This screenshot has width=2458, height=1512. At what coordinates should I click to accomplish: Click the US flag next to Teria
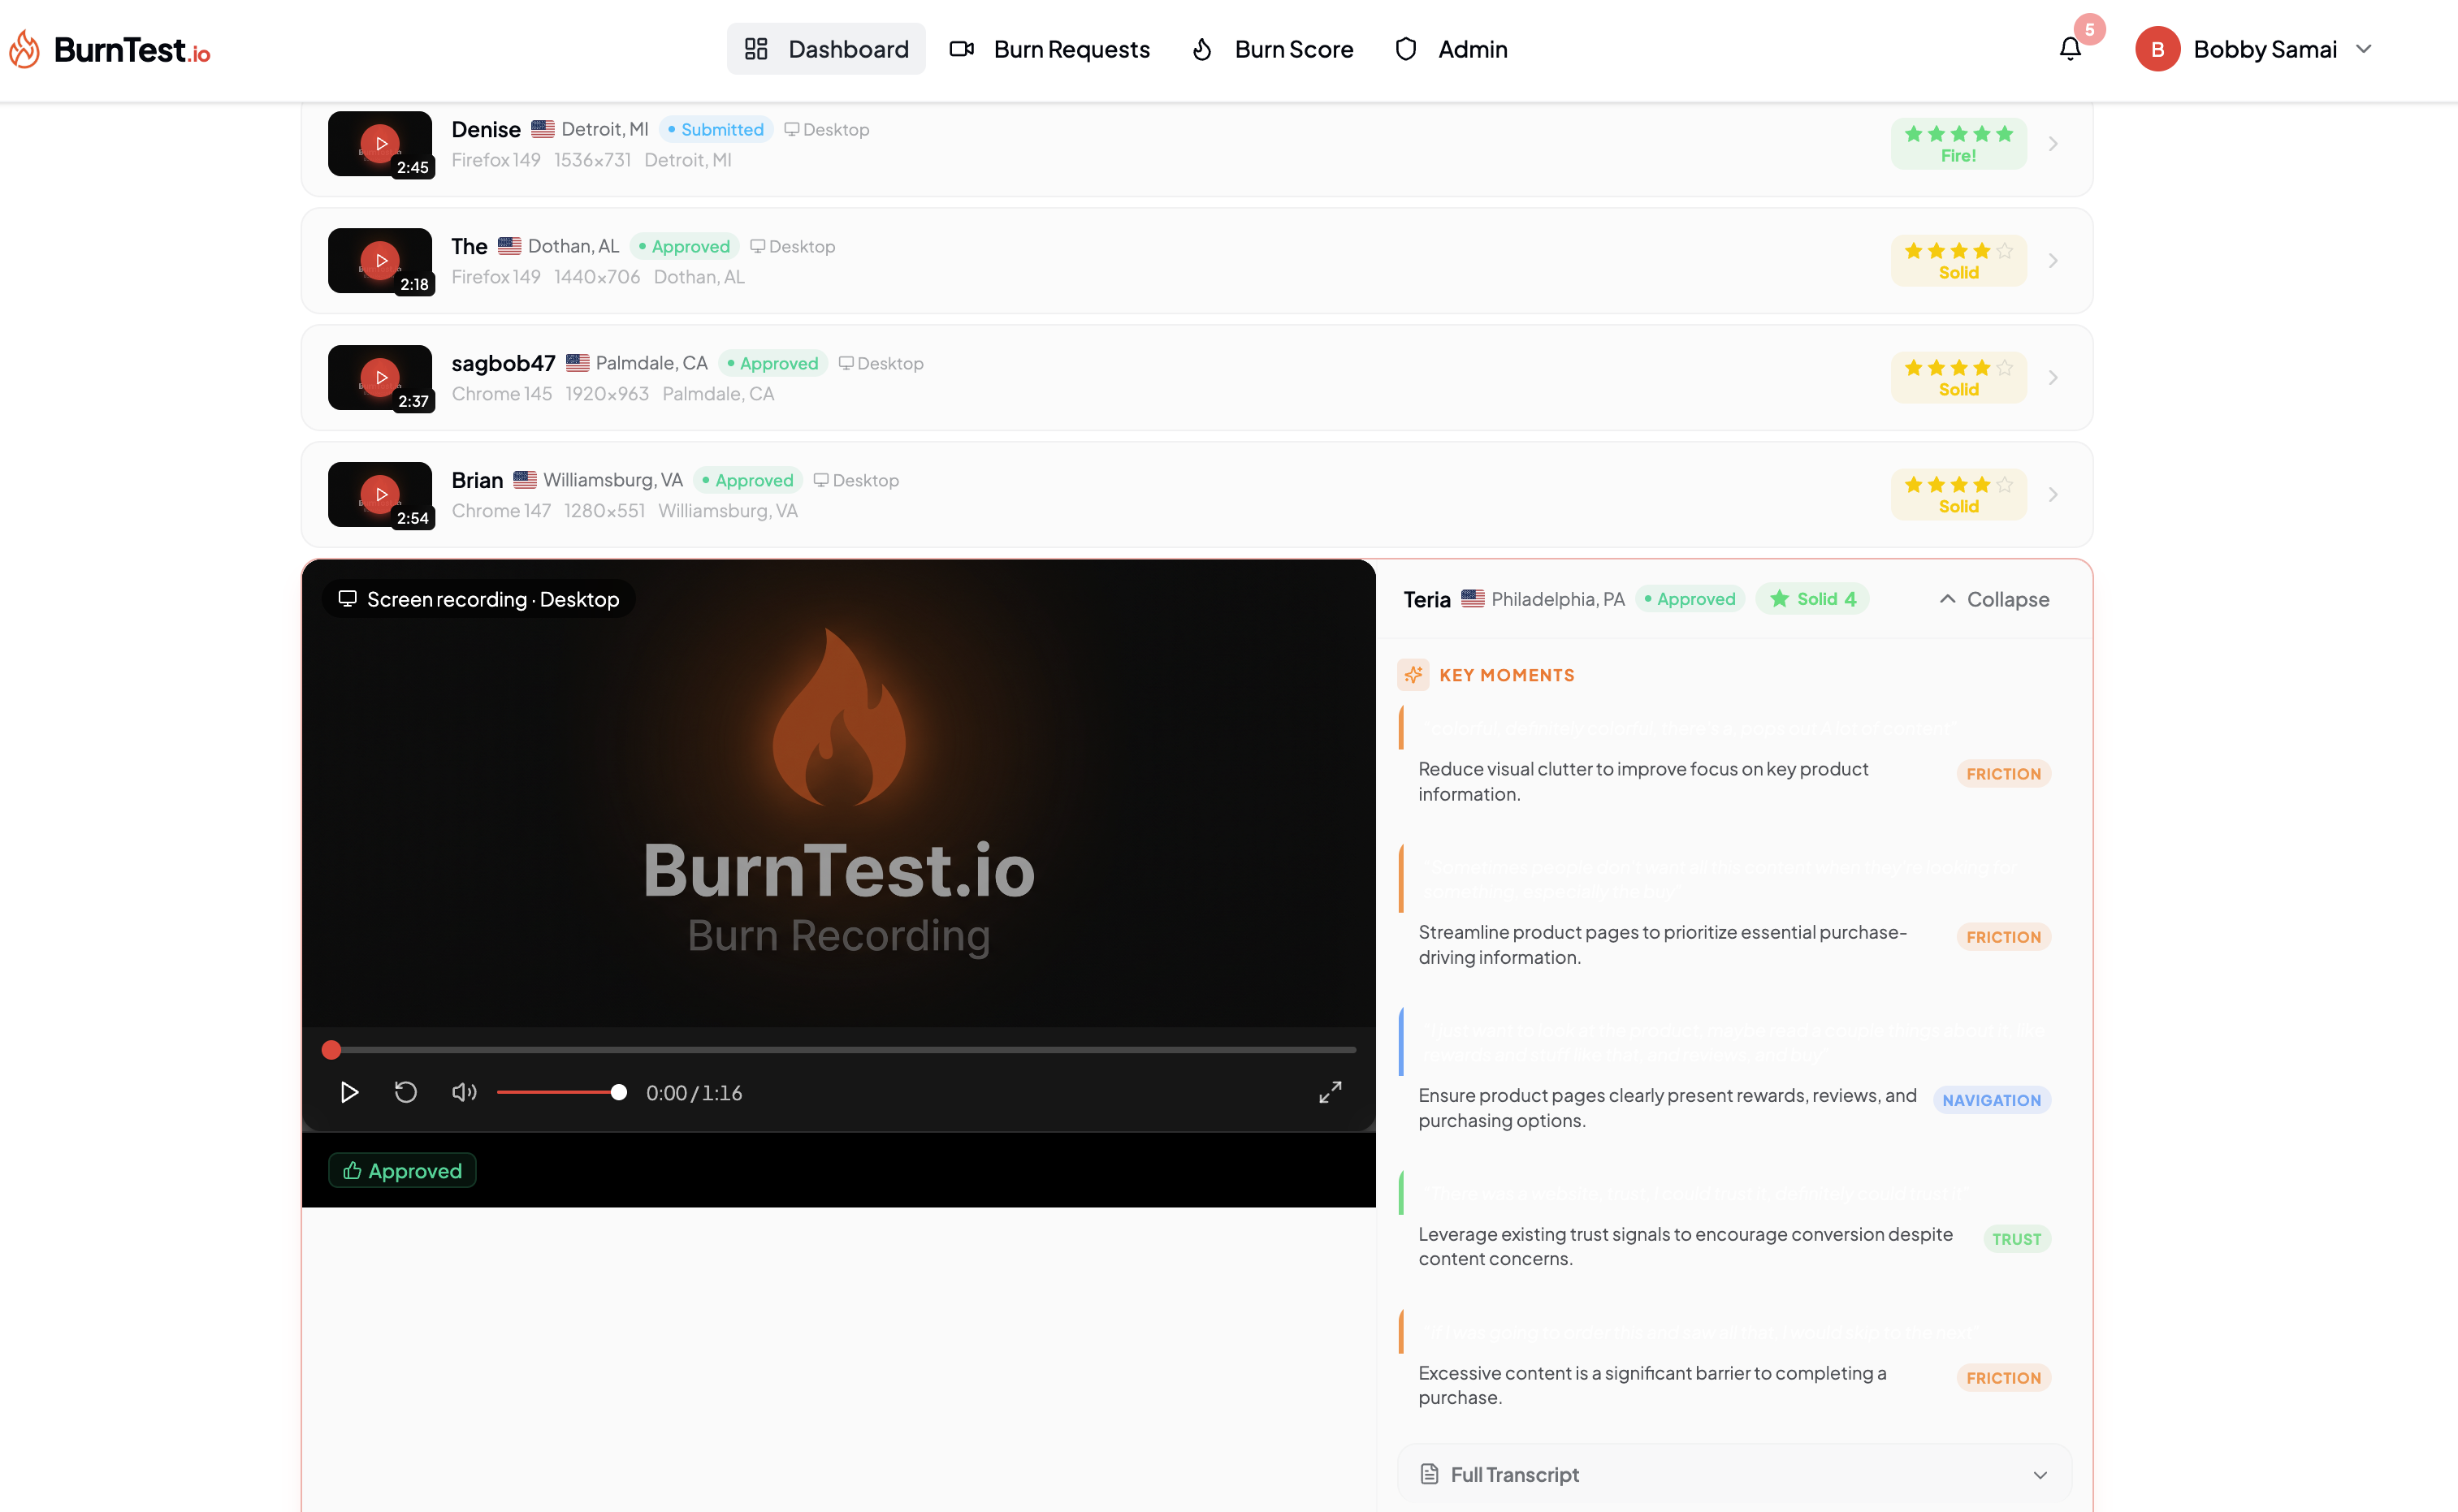[x=1472, y=598]
